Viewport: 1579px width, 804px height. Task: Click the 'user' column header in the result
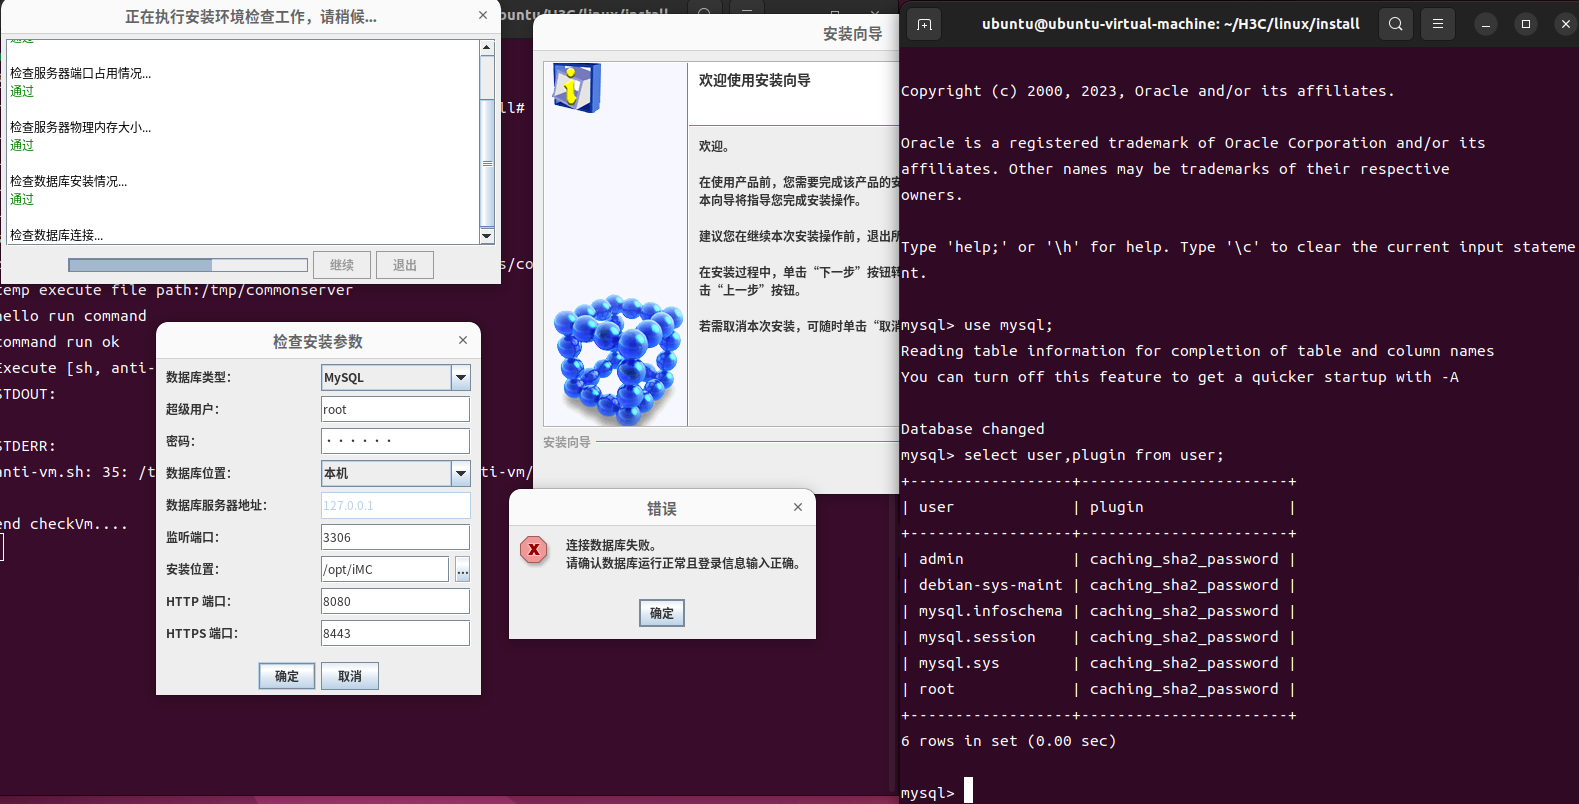pyautogui.click(x=937, y=507)
